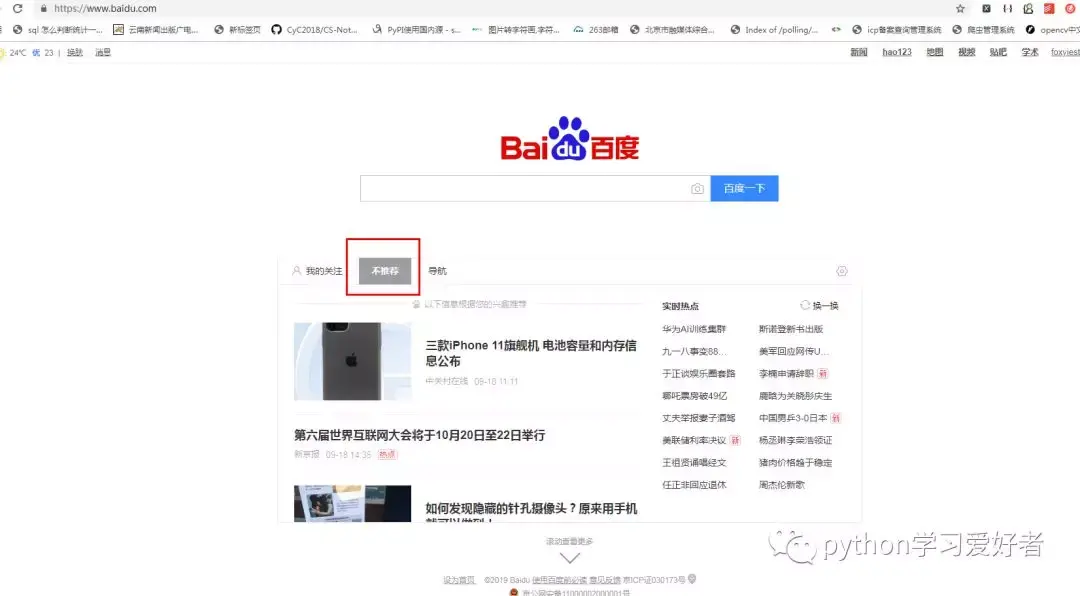Open hot topic 斯诺登新书出版
Screen dimensions: 1080x596
[x=791, y=329]
